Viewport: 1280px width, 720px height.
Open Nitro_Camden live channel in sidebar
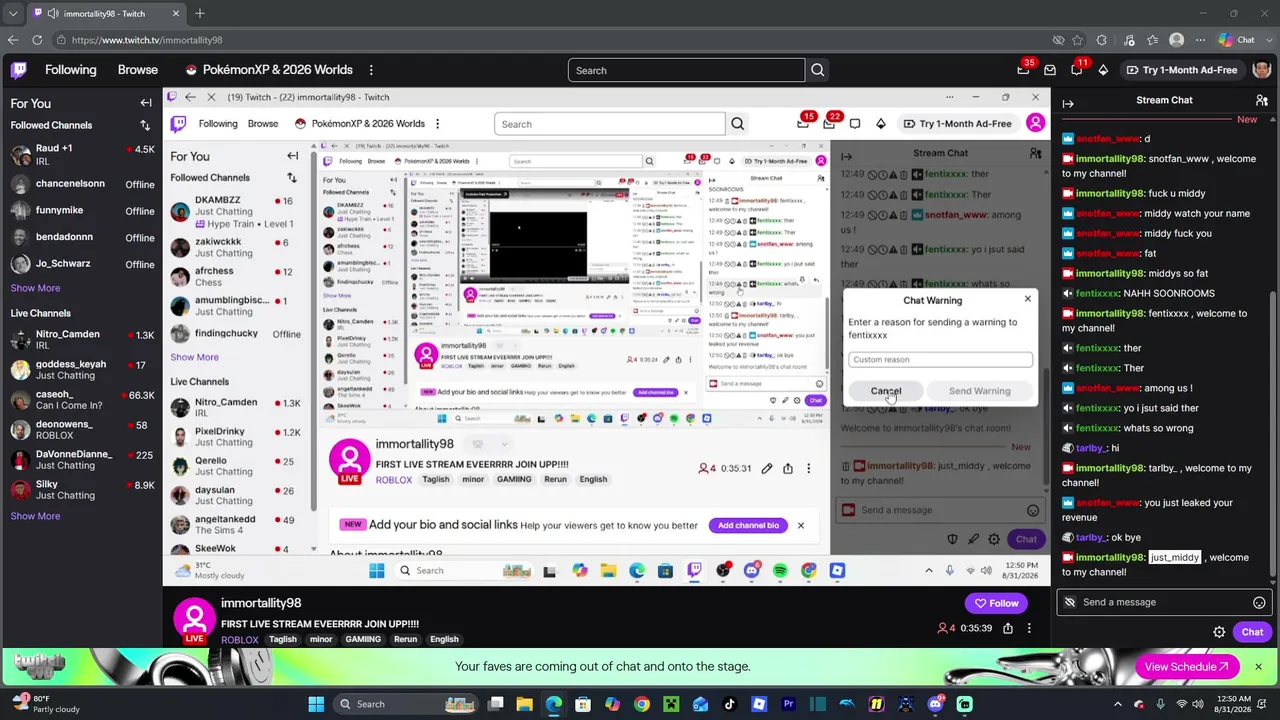coord(81,340)
